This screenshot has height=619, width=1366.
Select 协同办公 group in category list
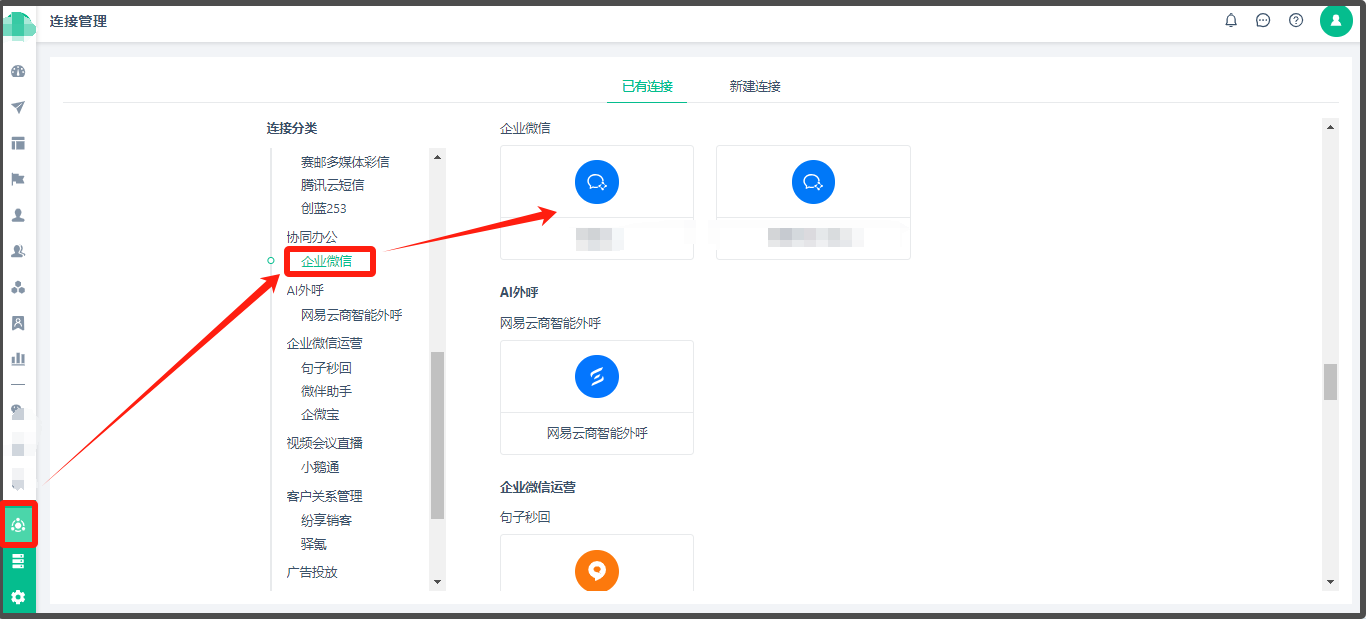pos(312,236)
